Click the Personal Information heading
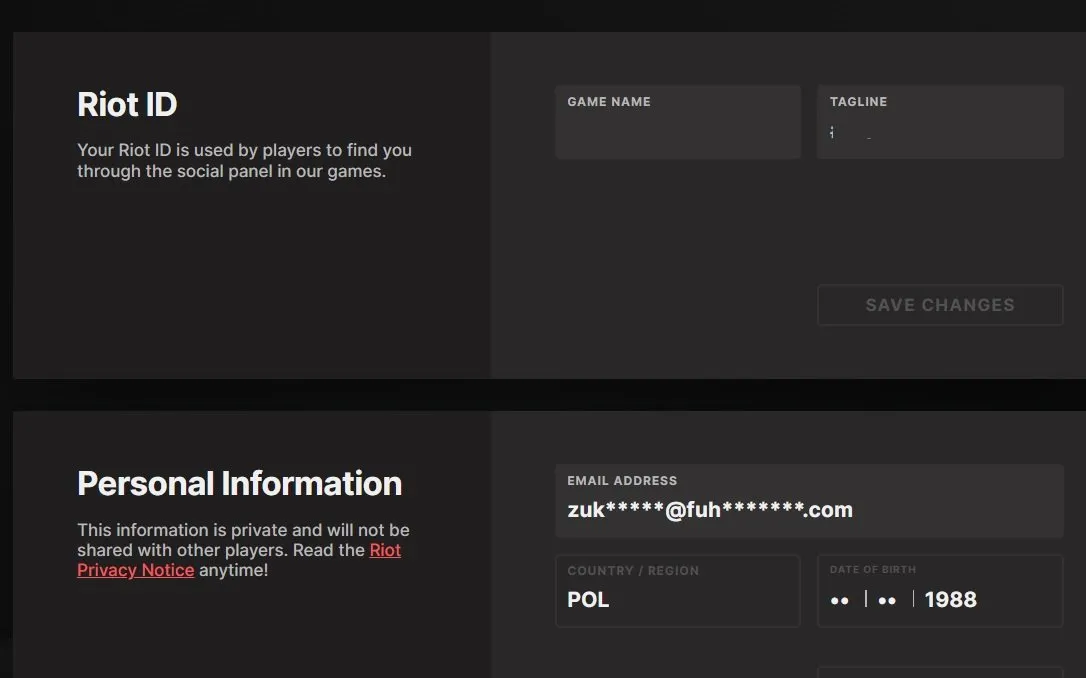 point(240,483)
